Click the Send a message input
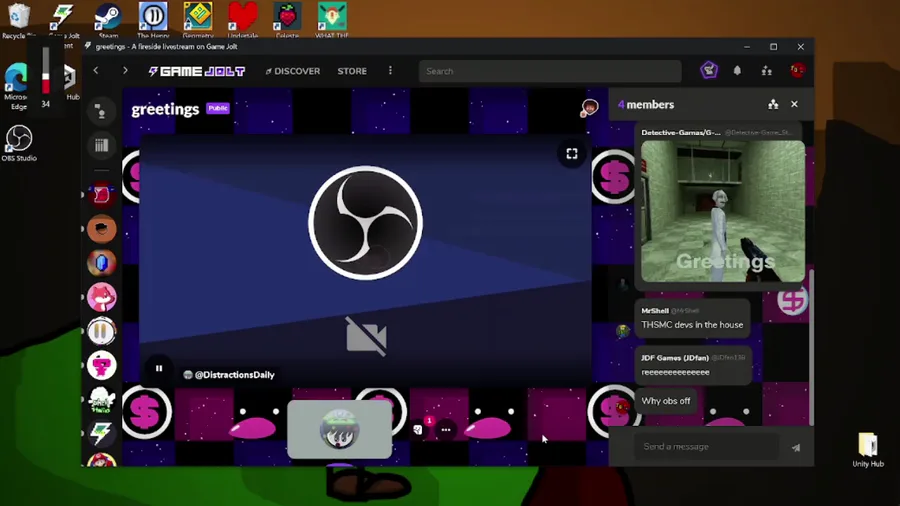The width and height of the screenshot is (900, 506). click(707, 446)
